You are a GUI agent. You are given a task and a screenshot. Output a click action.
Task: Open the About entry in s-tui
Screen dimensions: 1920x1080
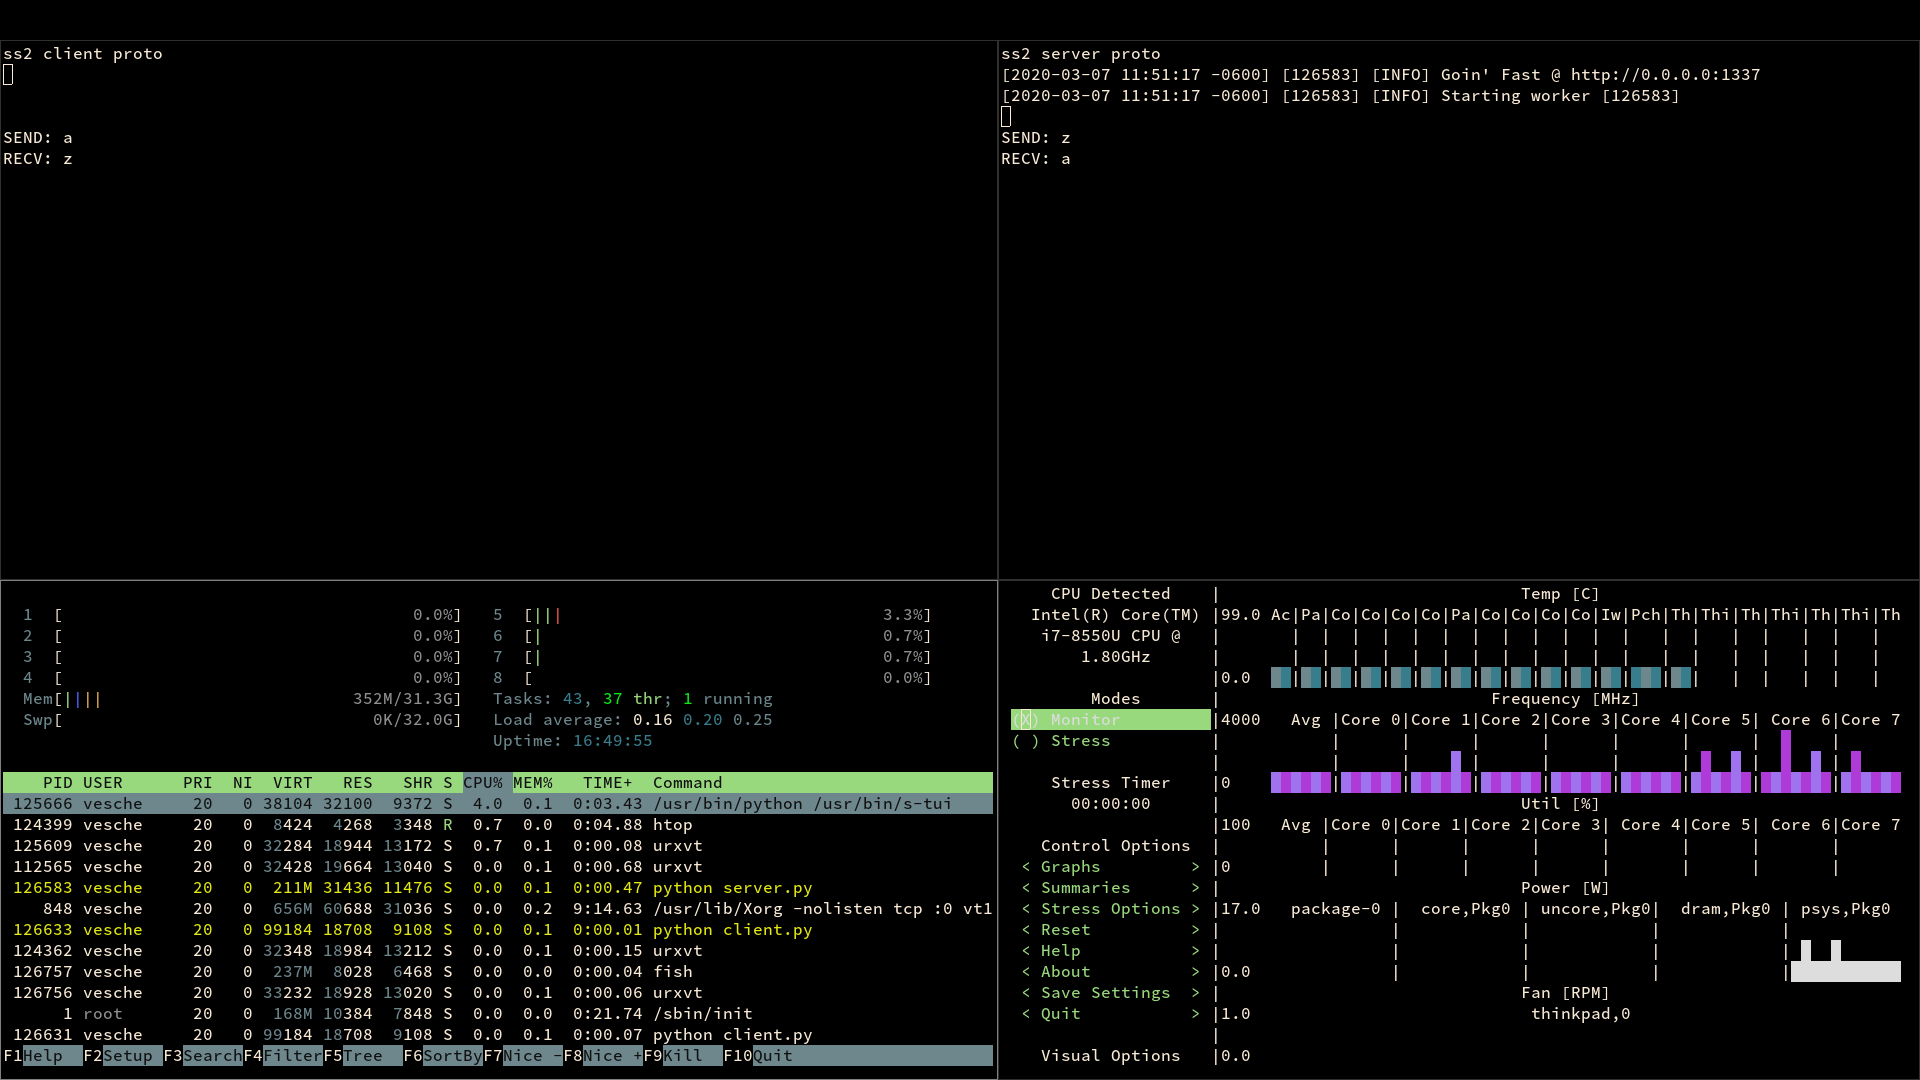1065,972
